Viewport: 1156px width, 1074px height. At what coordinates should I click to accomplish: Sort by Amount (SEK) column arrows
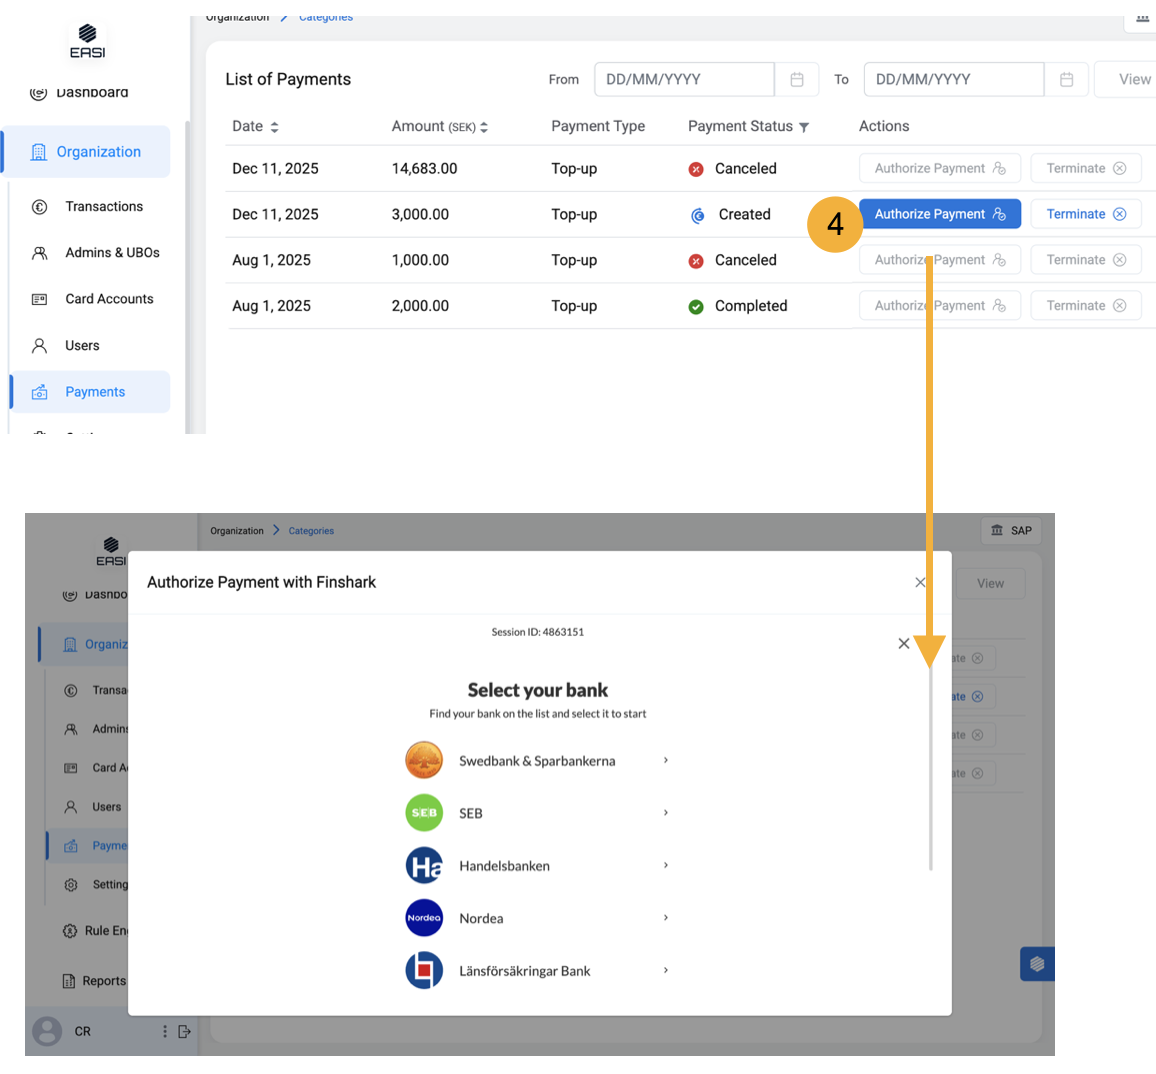(x=484, y=127)
